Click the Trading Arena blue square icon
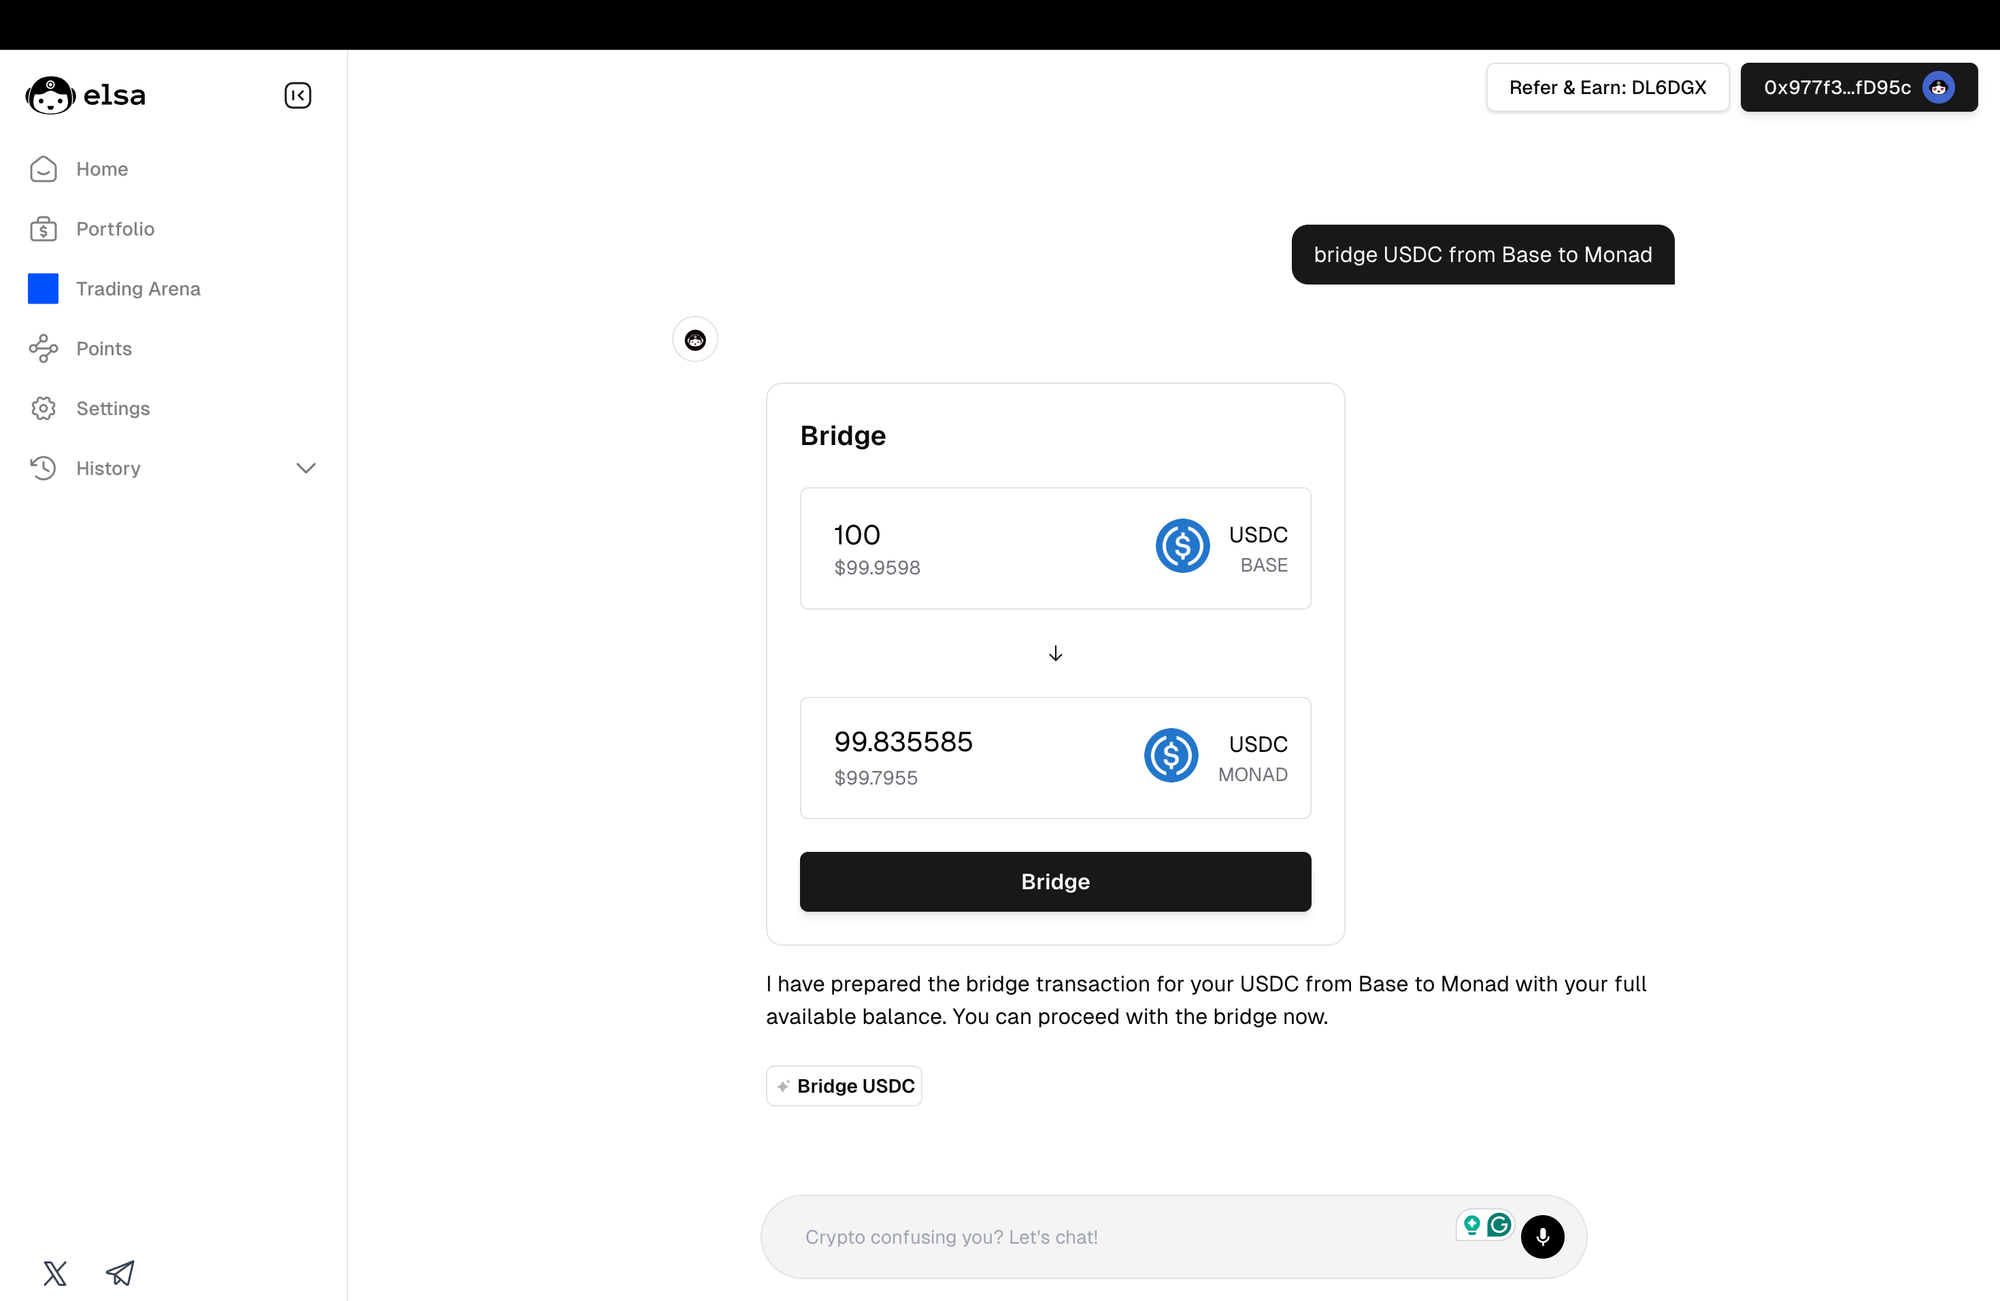The image size is (2000, 1301). (x=43, y=288)
